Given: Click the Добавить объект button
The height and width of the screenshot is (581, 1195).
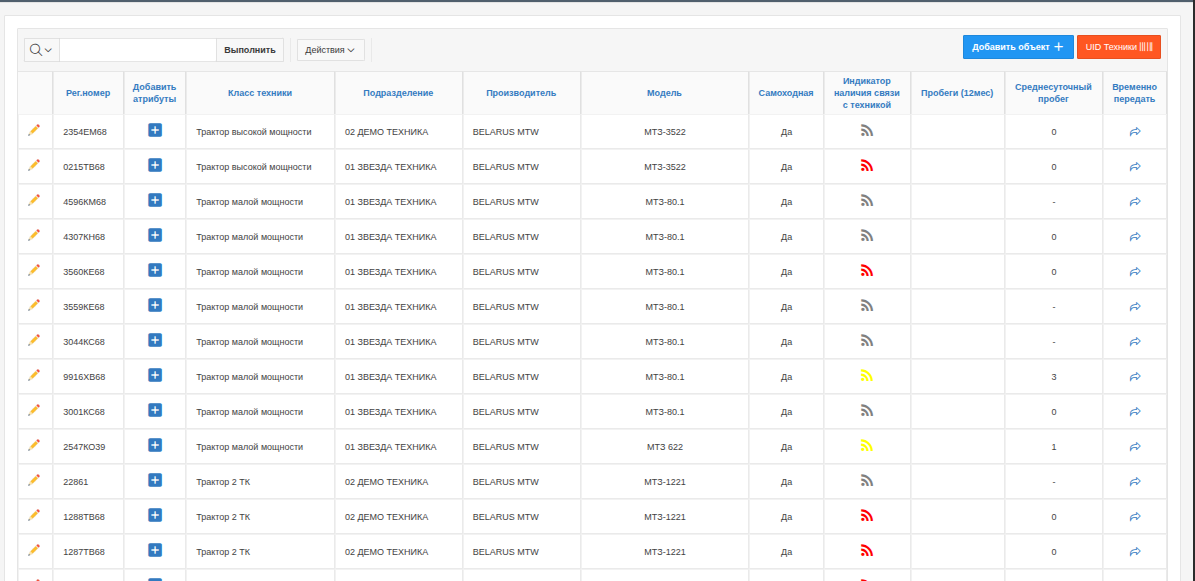Looking at the screenshot, I should (1017, 47).
